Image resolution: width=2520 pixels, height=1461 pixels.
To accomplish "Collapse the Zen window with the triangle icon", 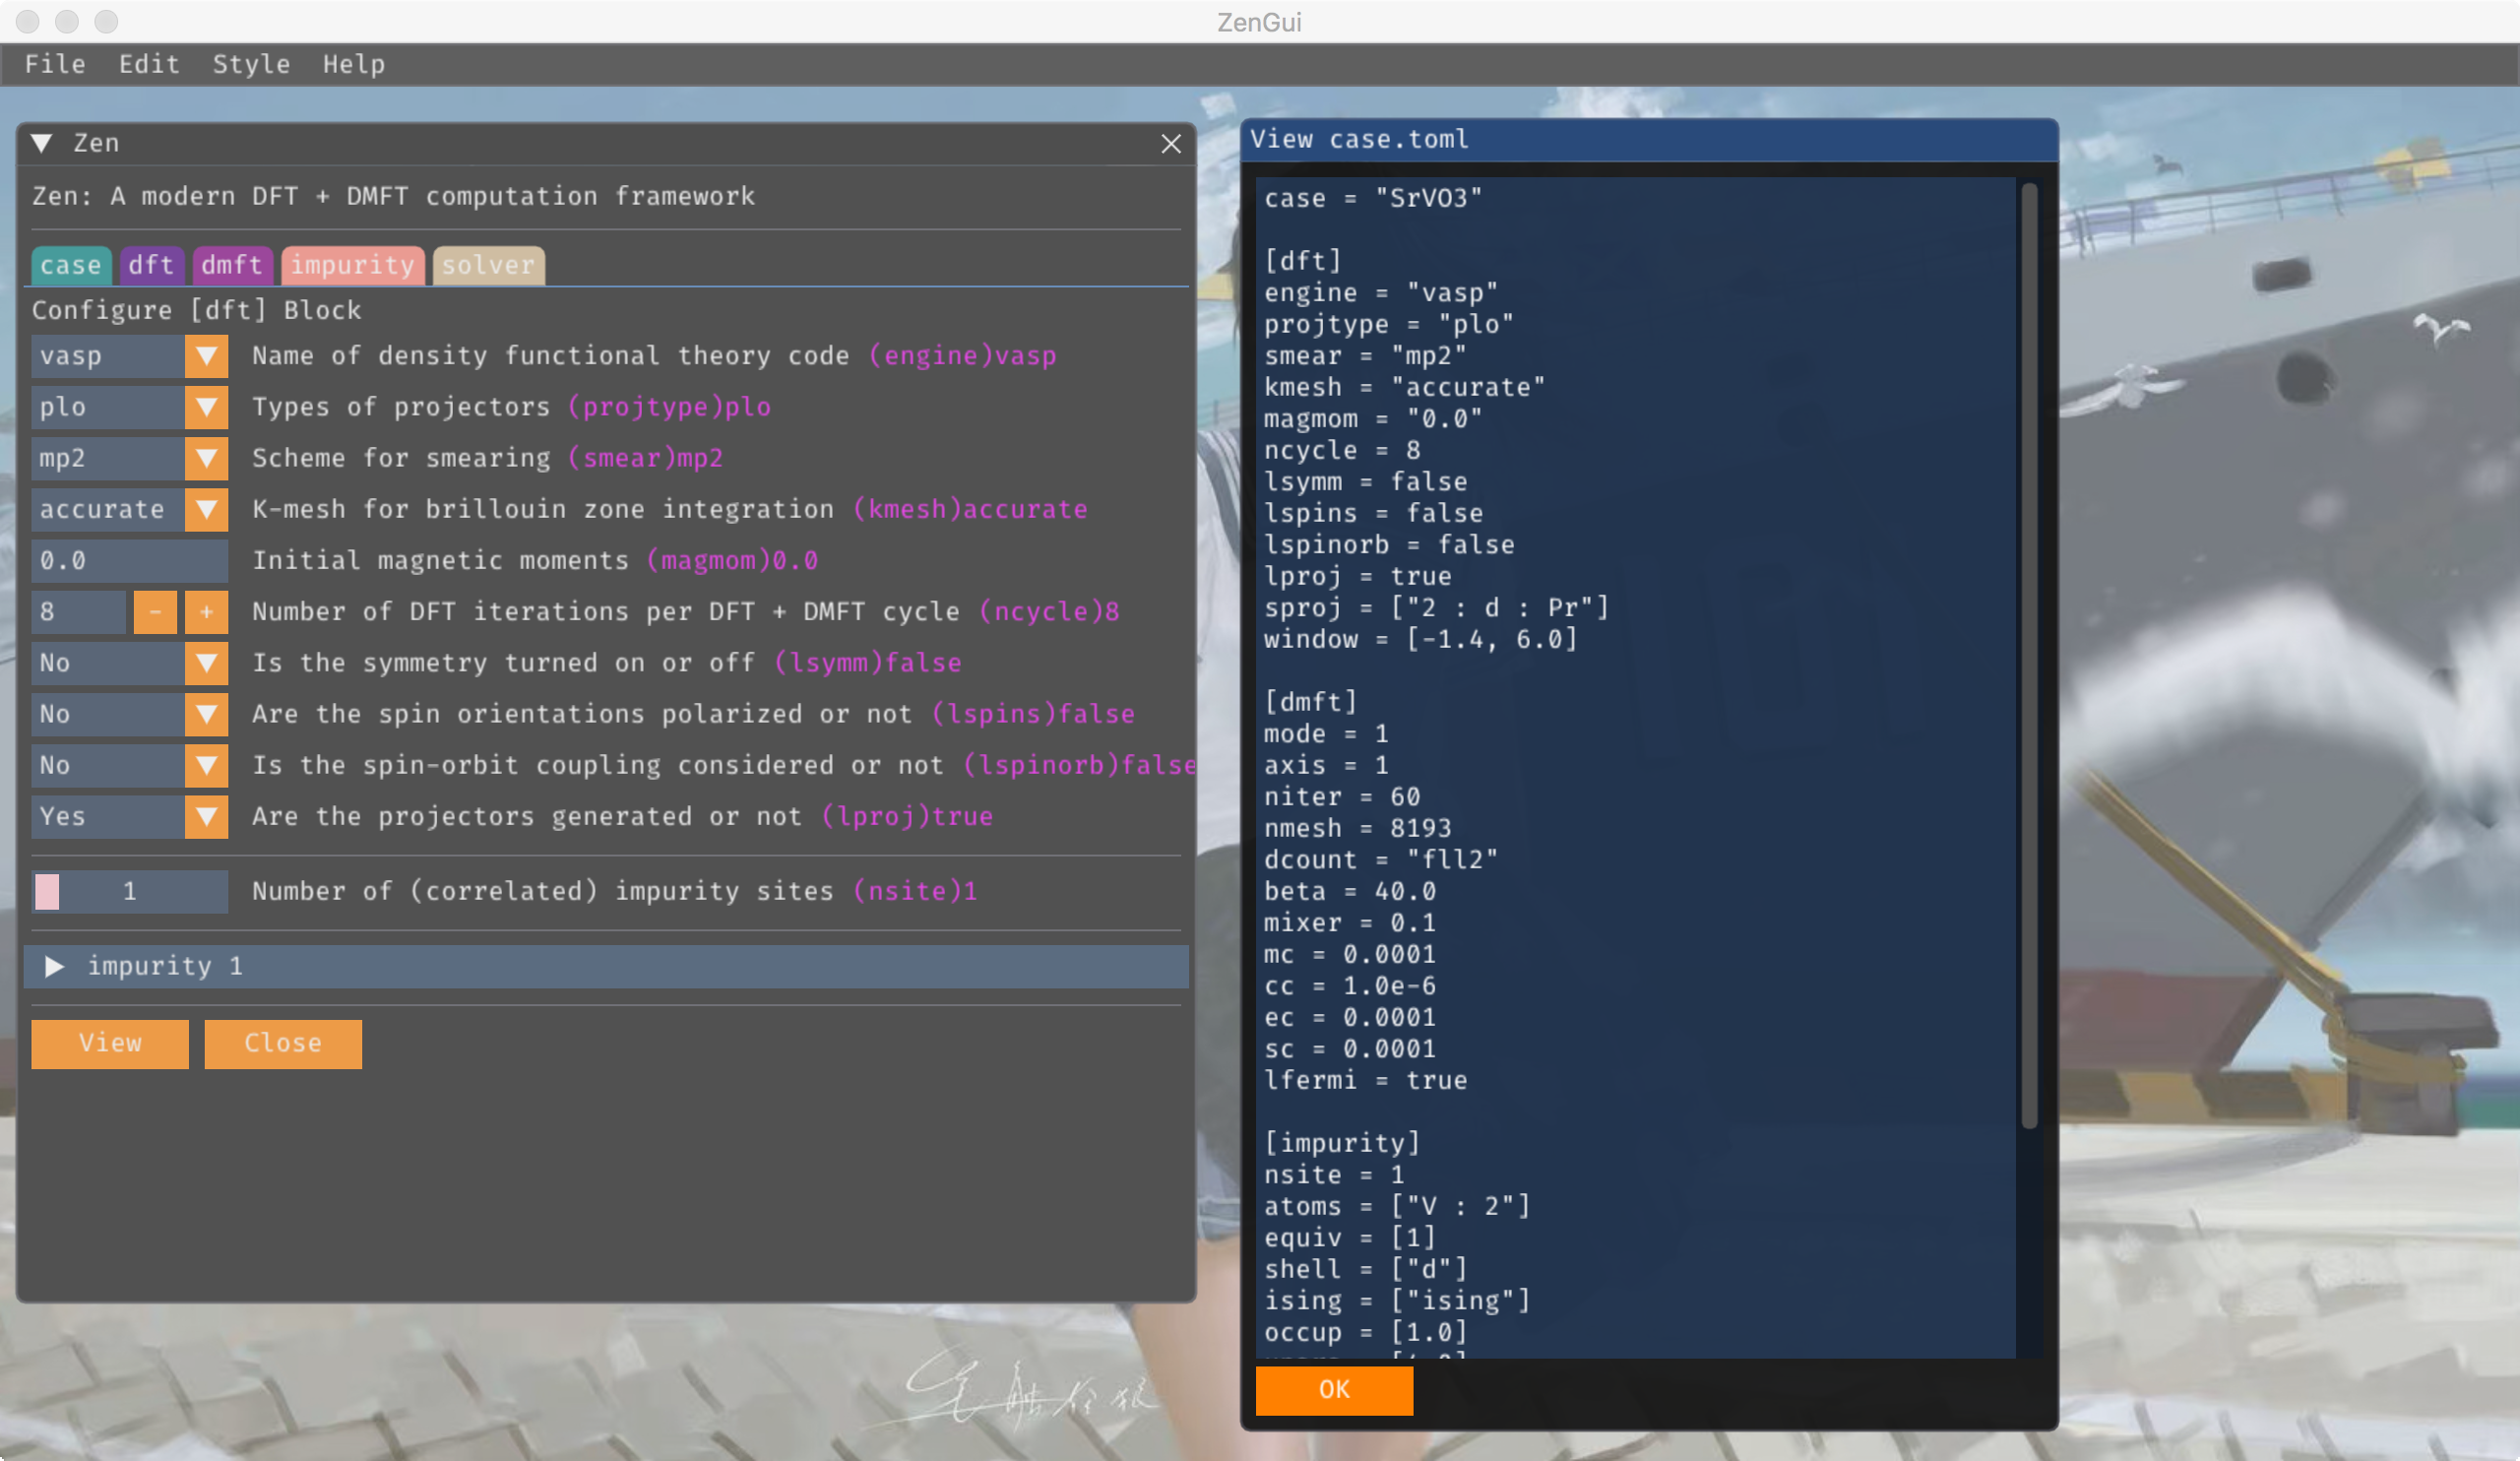I will pos(42,143).
